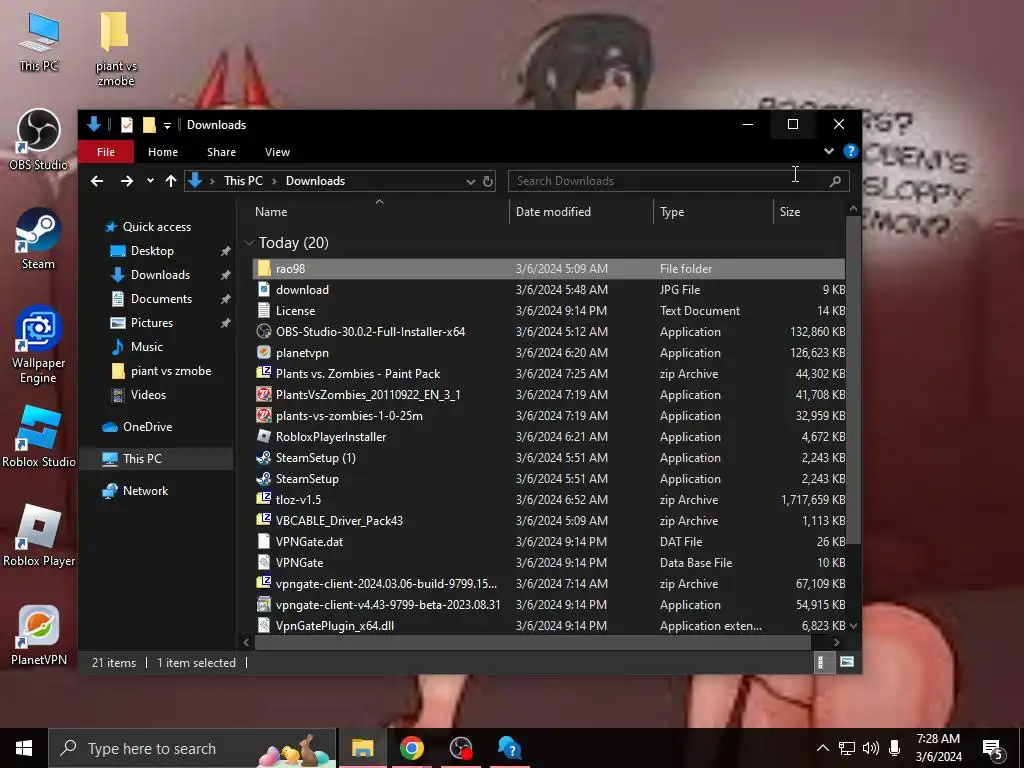Click This PC in the address bar
Viewport: 1024px width, 768px height.
pyautogui.click(x=243, y=181)
